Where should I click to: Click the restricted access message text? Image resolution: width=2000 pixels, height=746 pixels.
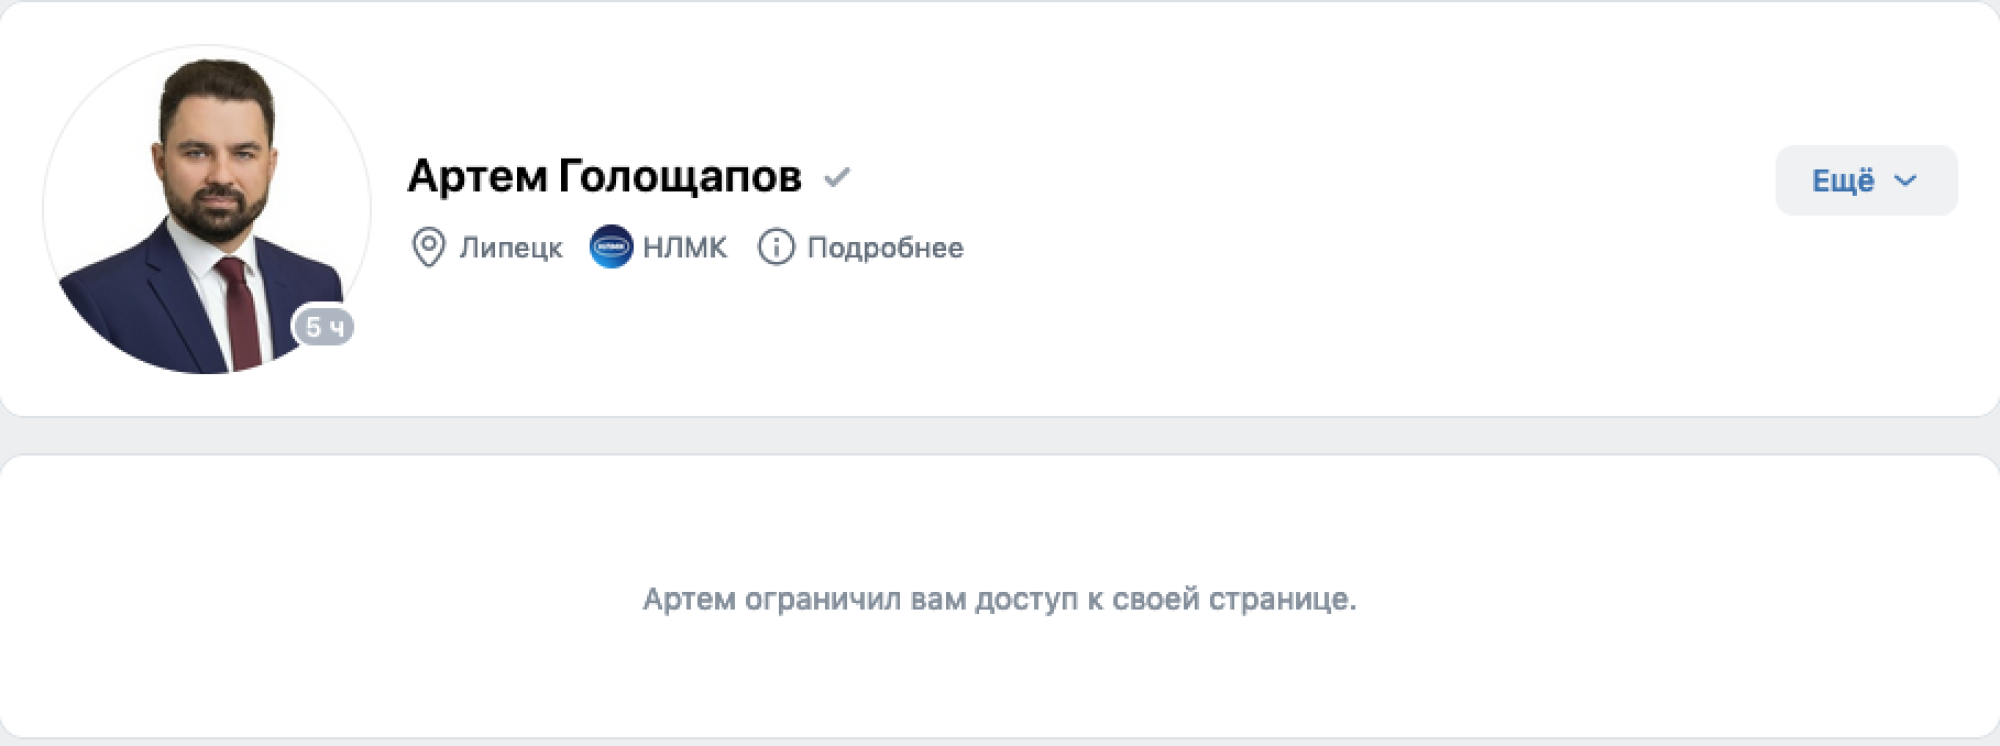tap(999, 599)
